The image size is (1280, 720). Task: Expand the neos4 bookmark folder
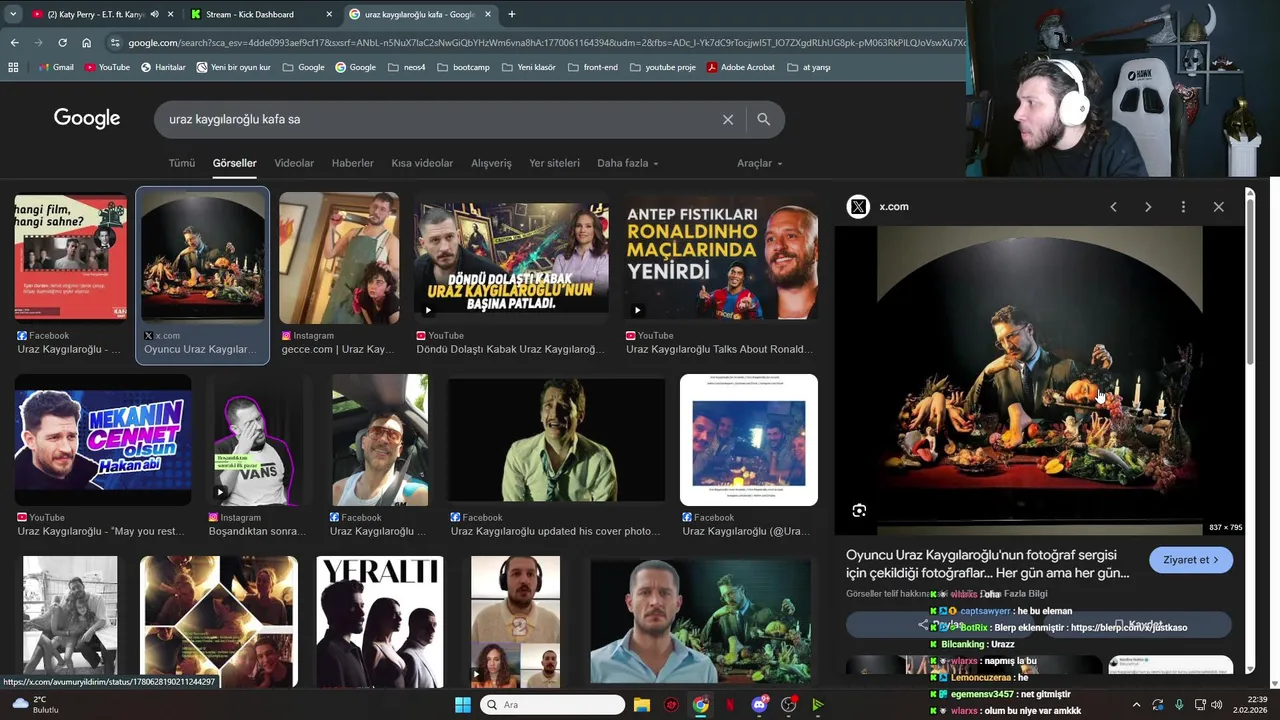click(x=406, y=67)
